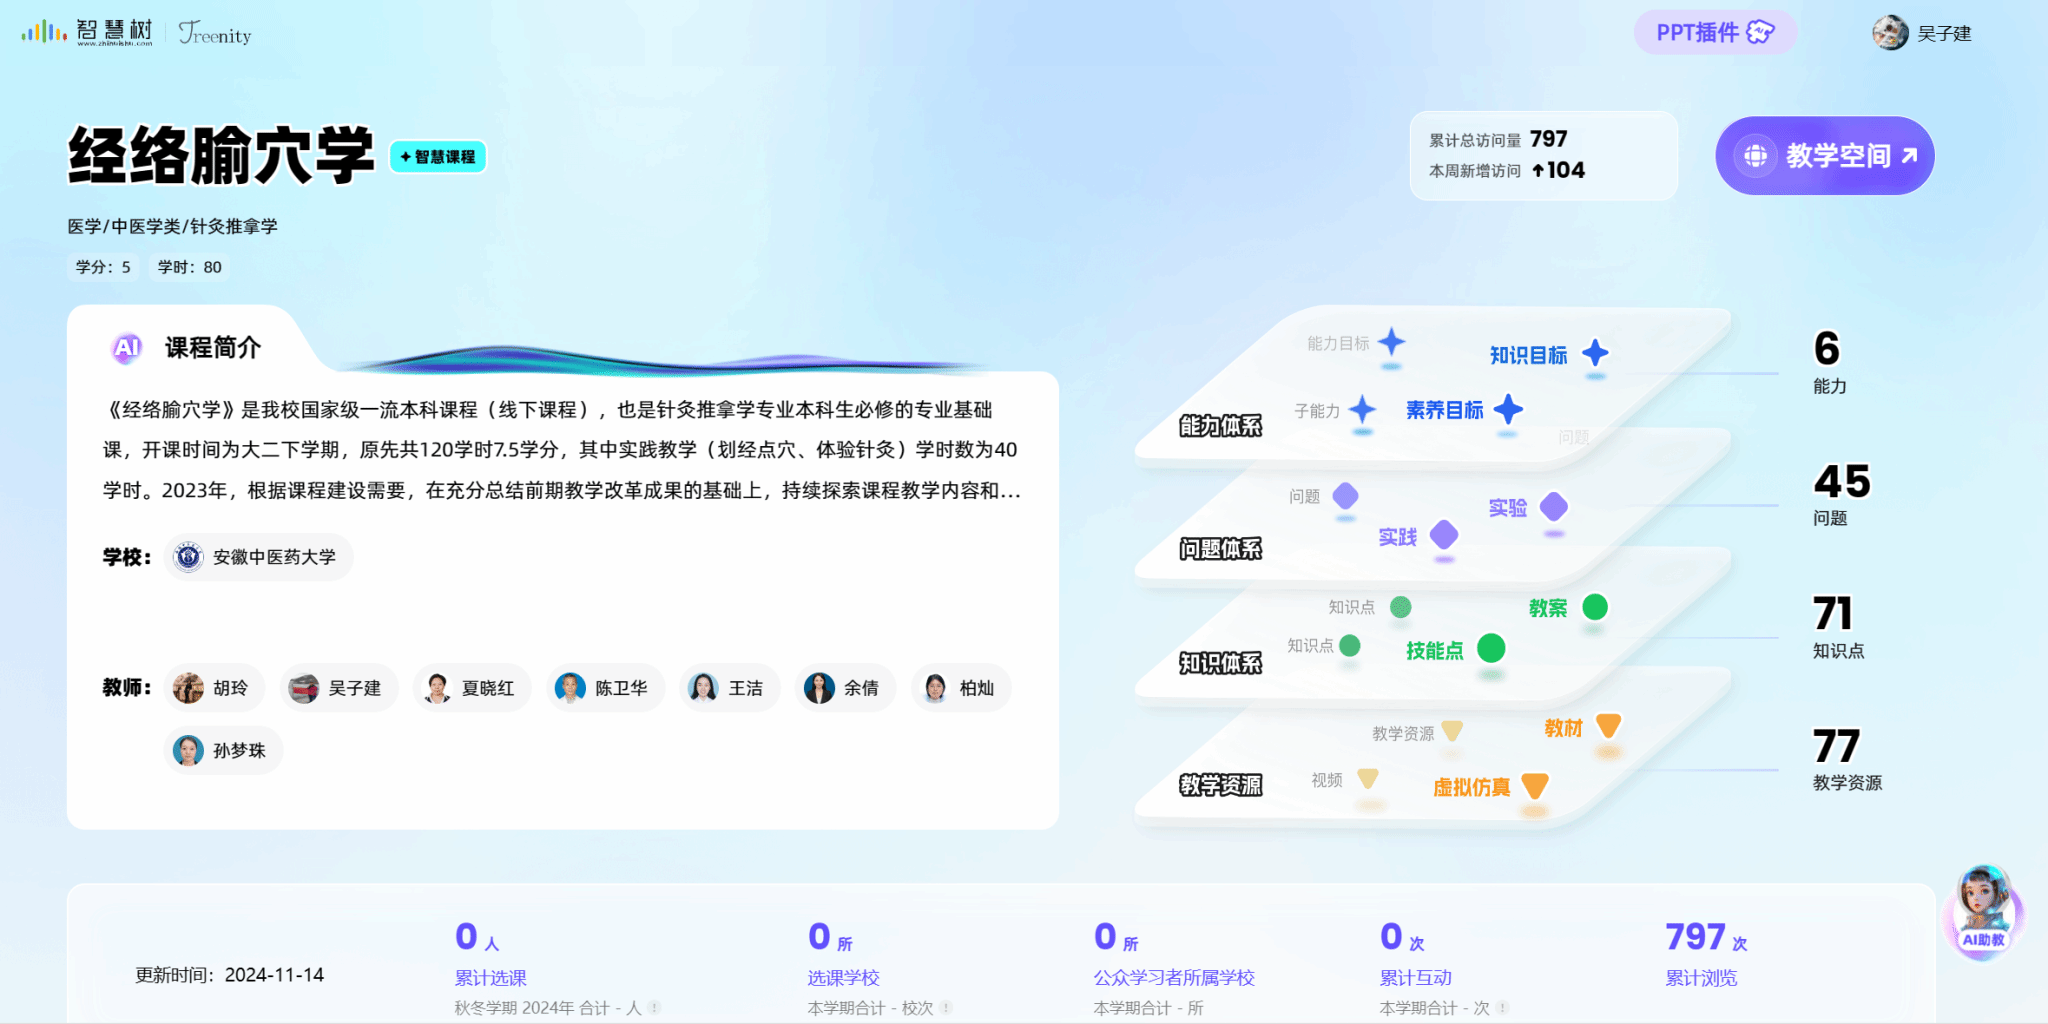Click the 虚拟仿真 orange marker icon
Screen dimensions: 2048x1024
[1534, 786]
